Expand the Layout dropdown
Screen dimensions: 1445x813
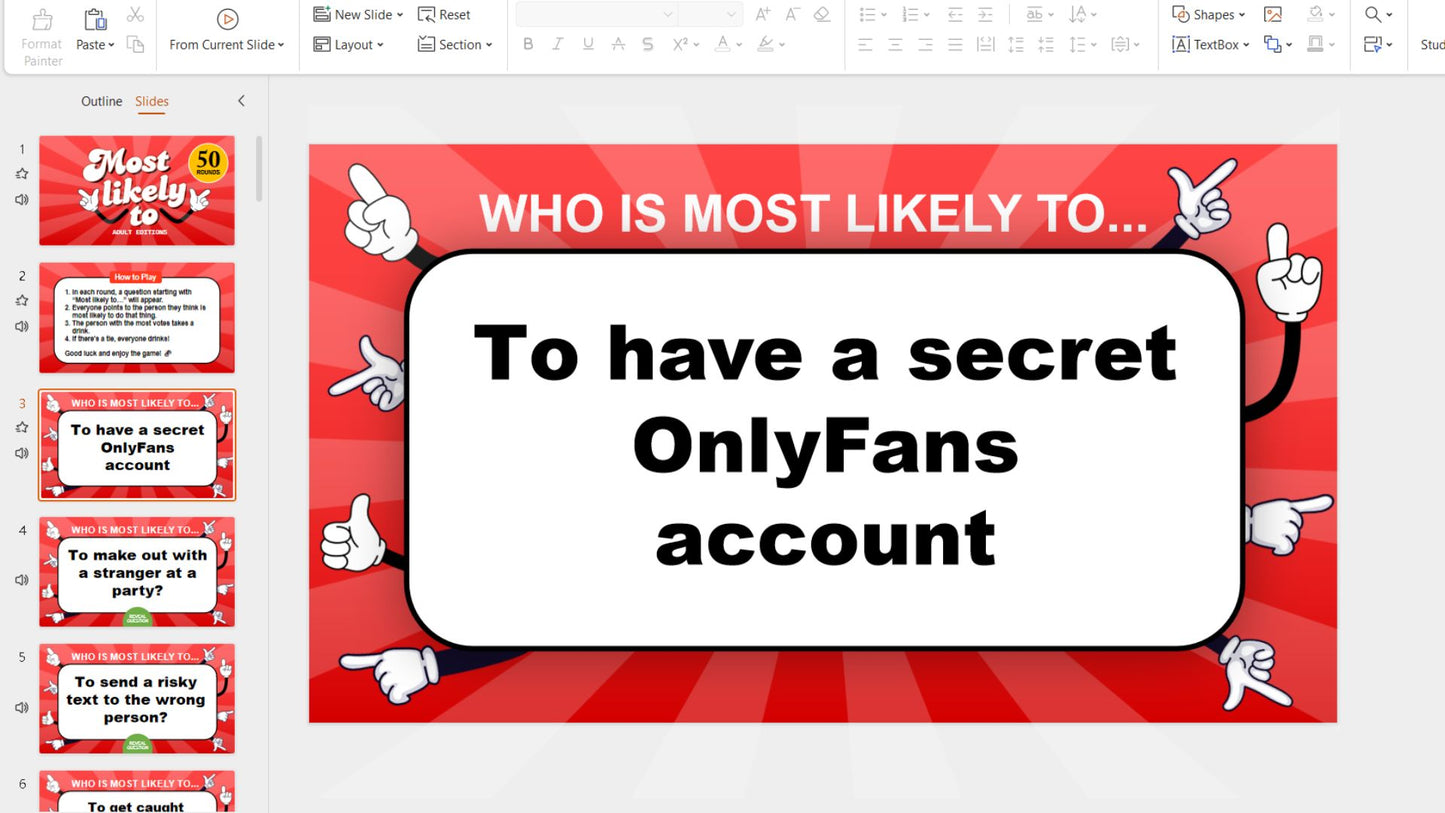[348, 44]
